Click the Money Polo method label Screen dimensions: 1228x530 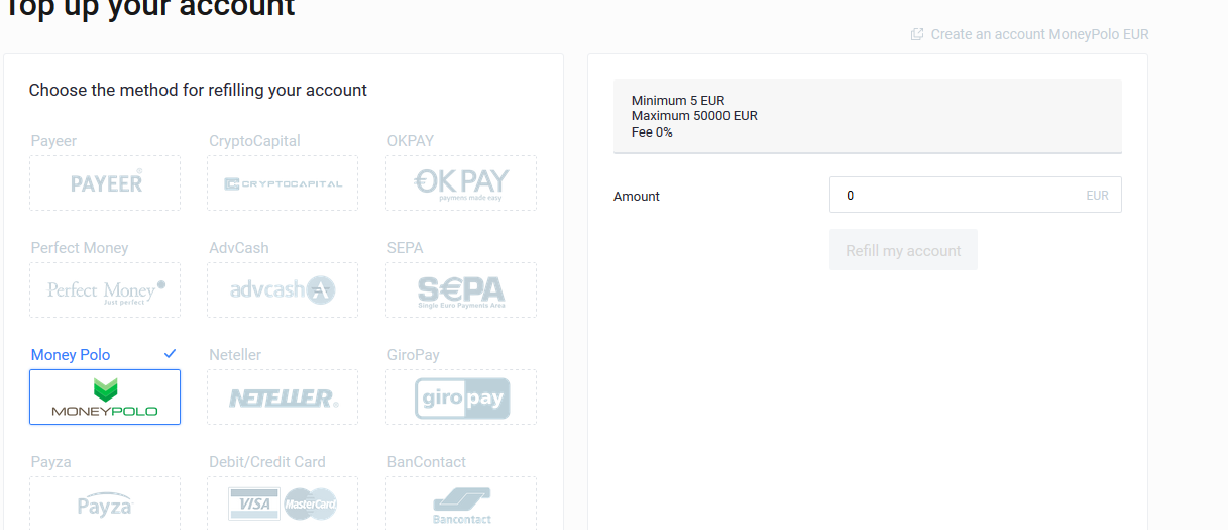tap(70, 355)
